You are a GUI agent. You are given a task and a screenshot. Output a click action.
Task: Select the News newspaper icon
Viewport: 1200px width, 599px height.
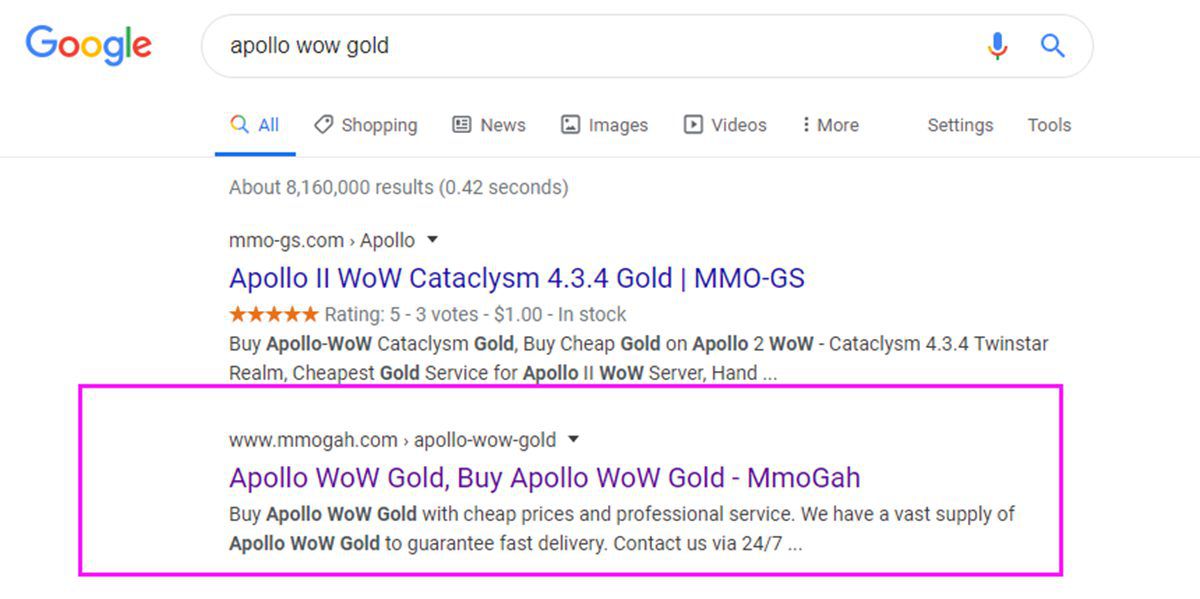(x=462, y=125)
